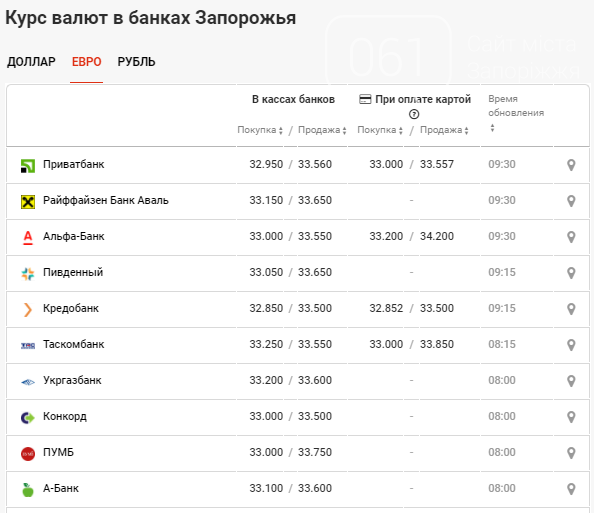Sort by Время обновления column
594x513 pixels.
(492, 128)
